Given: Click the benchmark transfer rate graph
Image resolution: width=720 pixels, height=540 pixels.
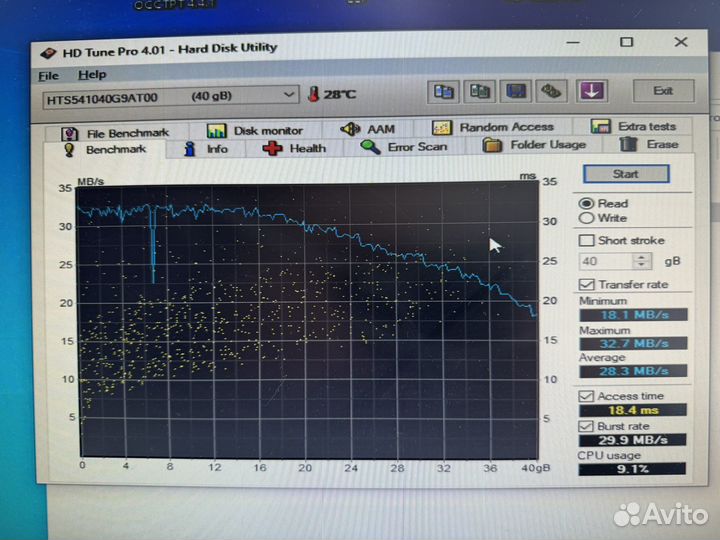Looking at the screenshot, I should (309, 321).
